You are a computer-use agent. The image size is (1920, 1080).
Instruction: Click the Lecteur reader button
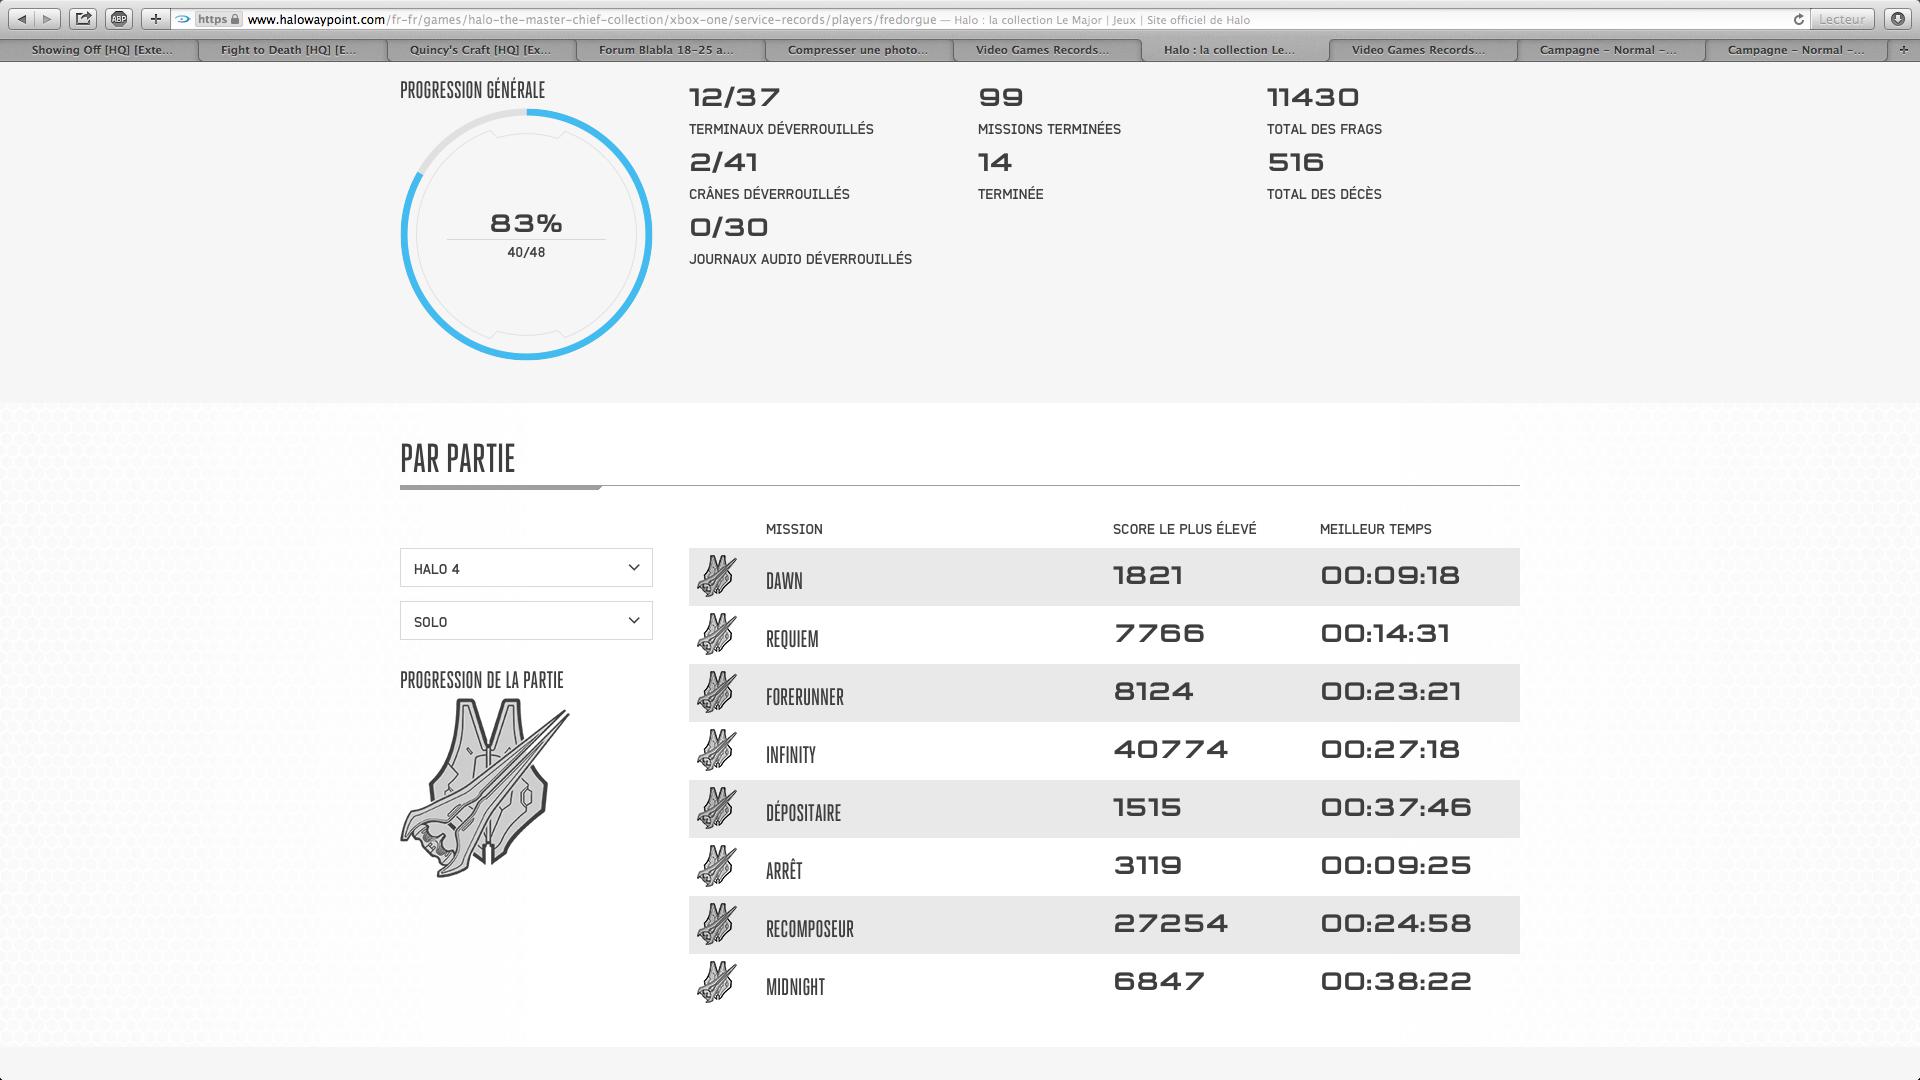(x=1842, y=19)
